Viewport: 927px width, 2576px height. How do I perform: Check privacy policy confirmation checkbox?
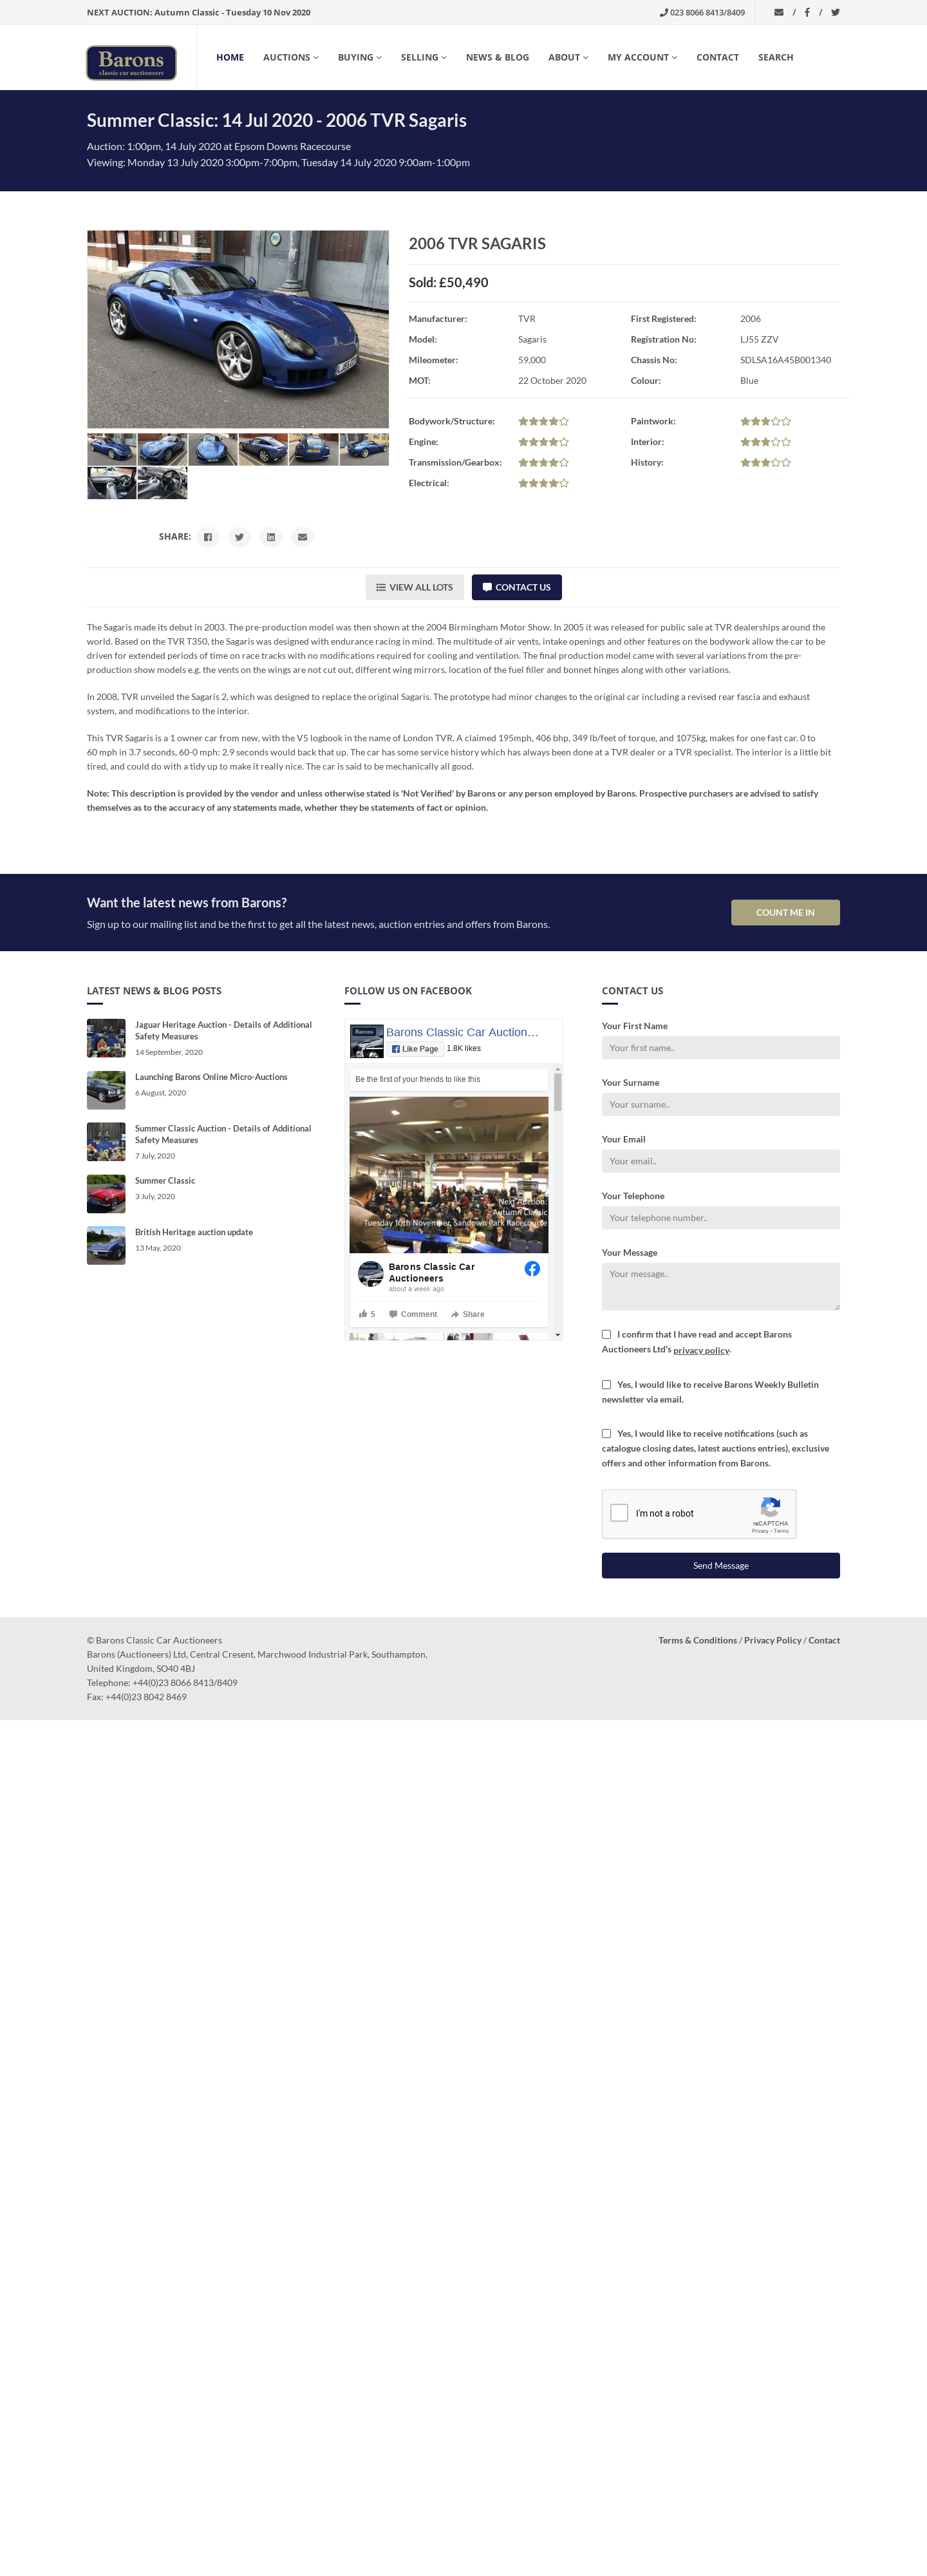(x=606, y=1334)
